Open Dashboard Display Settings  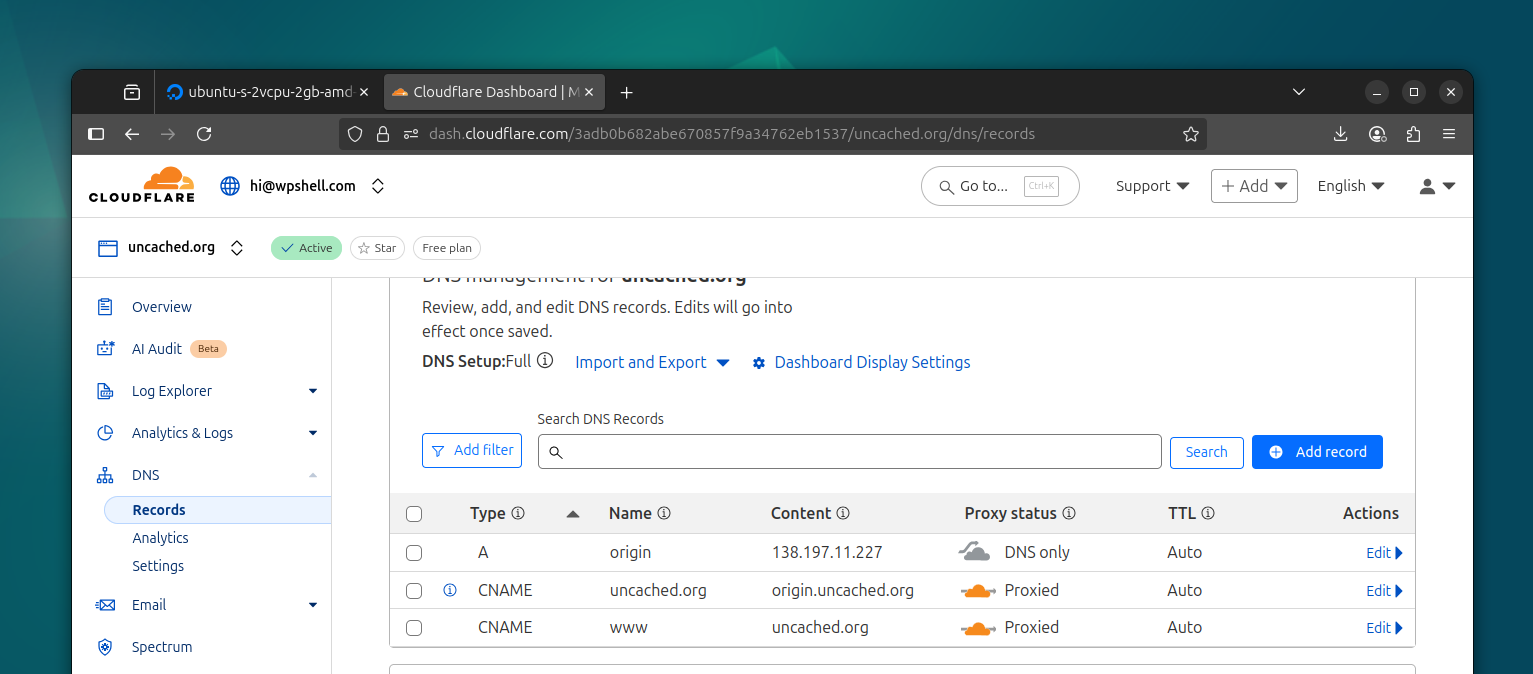click(861, 362)
